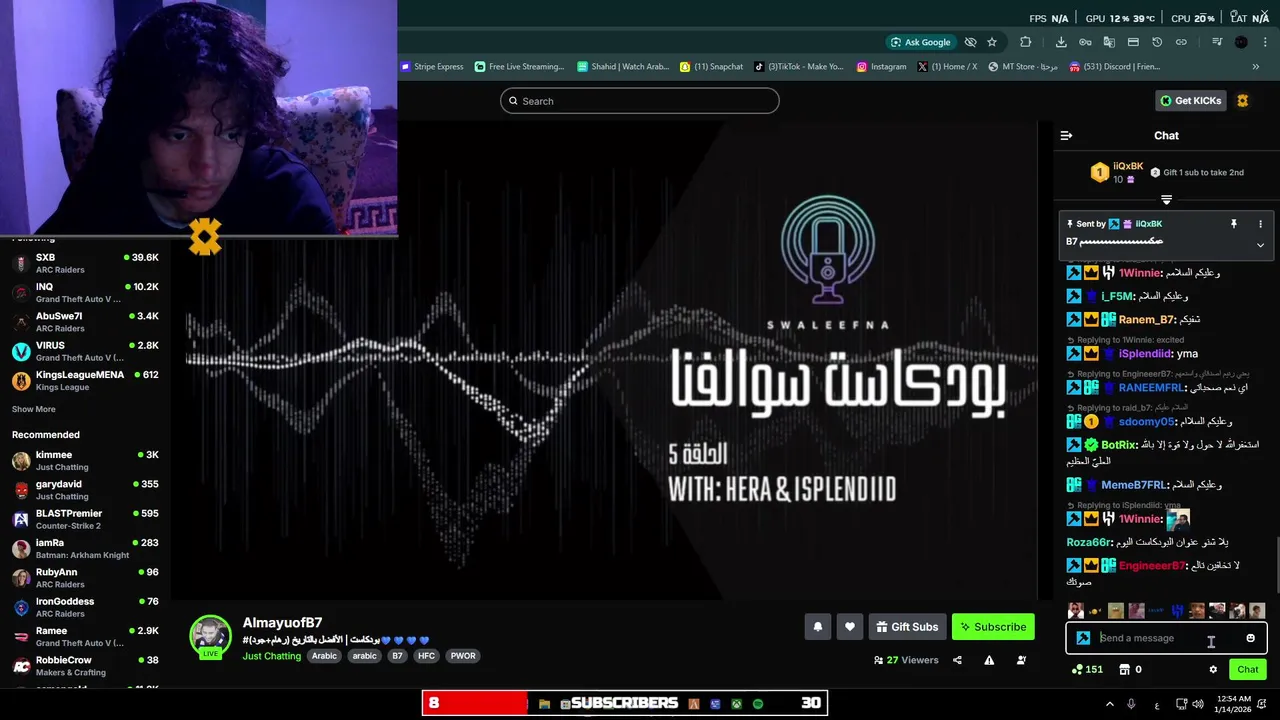This screenshot has width=1280, height=720.
Task: Click the pin icon on the pinned message
Action: point(1233,224)
